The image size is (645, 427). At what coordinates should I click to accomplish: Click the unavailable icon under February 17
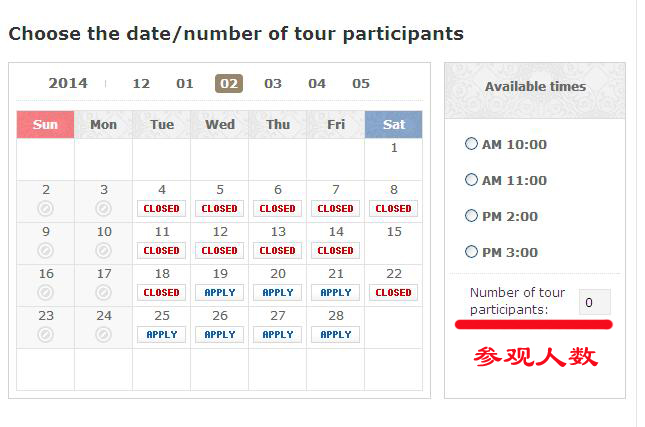[x=104, y=292]
